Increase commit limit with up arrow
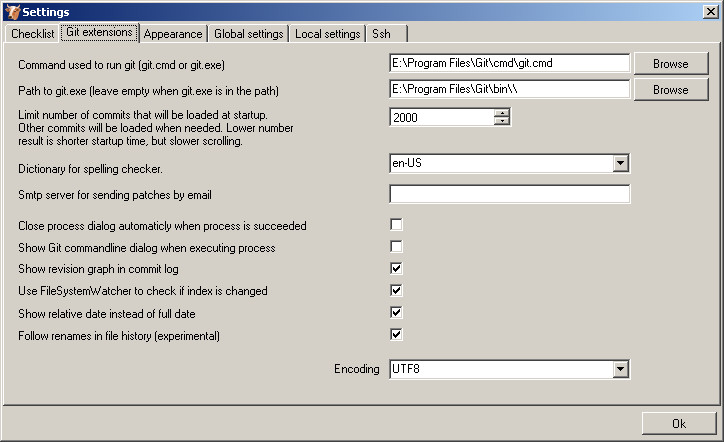Image resolution: width=724 pixels, height=442 pixels. (502, 111)
